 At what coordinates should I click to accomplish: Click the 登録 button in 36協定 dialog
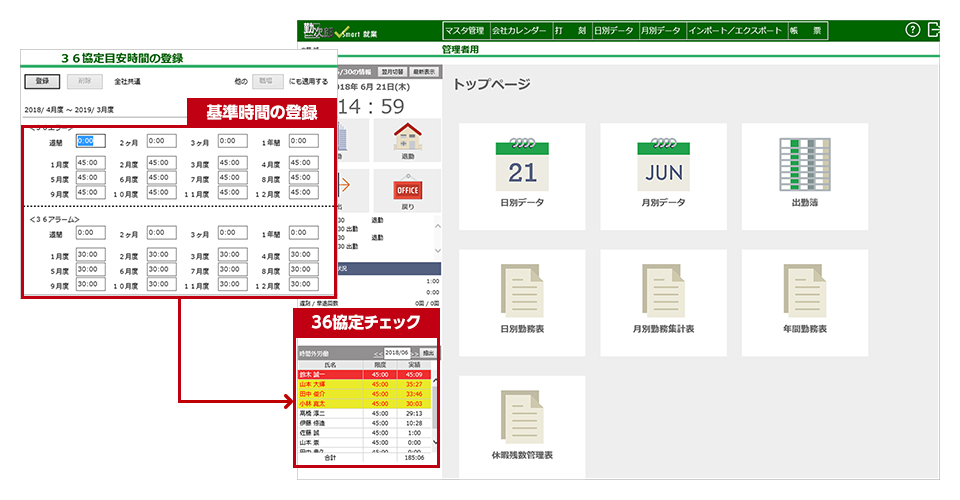point(42,81)
